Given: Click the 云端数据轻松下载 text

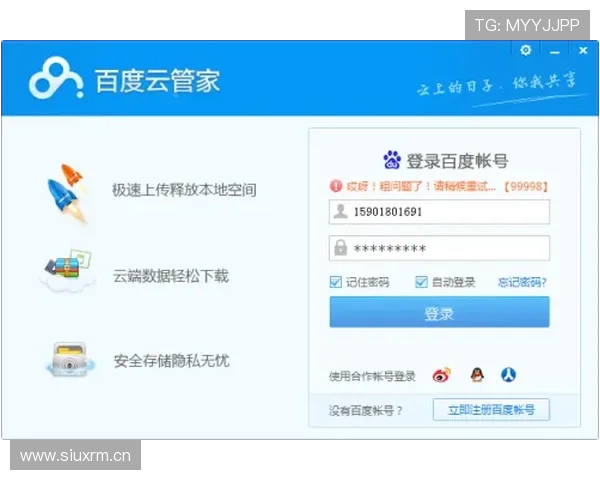Looking at the screenshot, I should tap(170, 276).
